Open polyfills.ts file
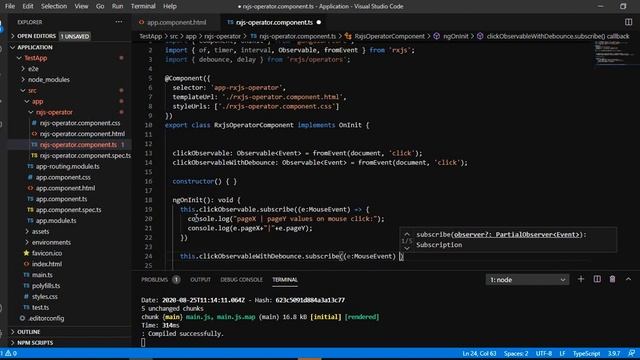Viewport: 640px width, 360px height. [x=46, y=286]
